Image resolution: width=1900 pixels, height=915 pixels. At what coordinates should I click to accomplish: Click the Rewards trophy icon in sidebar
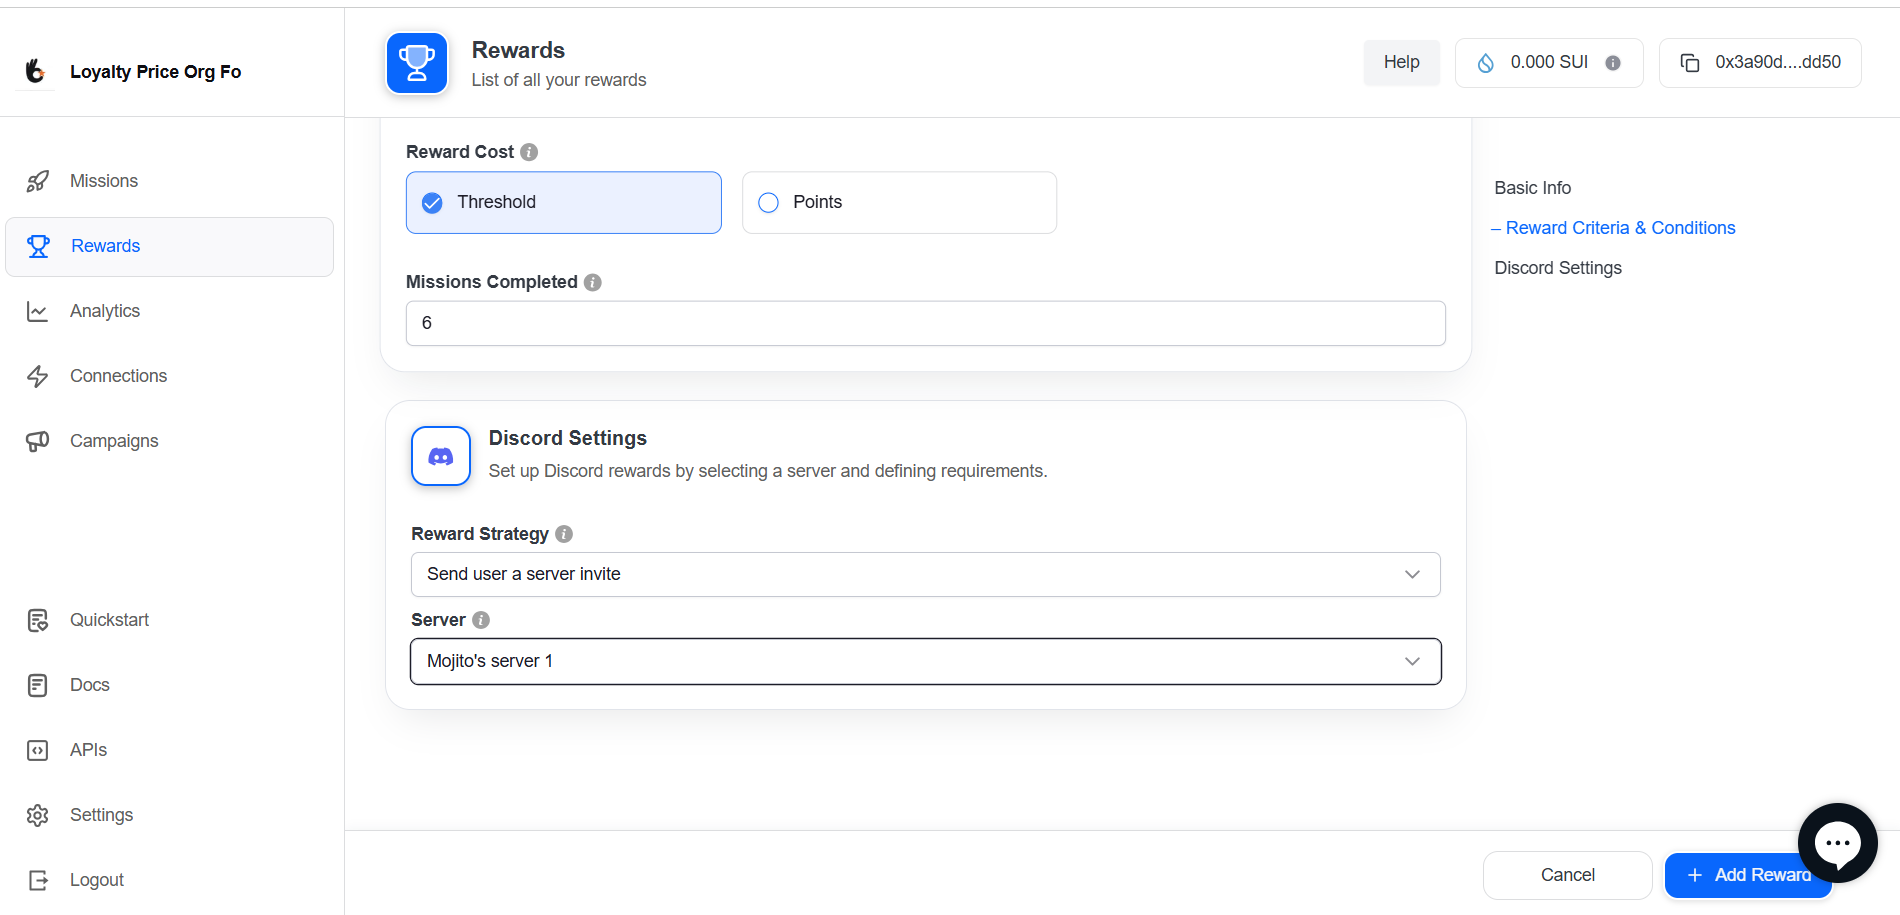(x=38, y=246)
